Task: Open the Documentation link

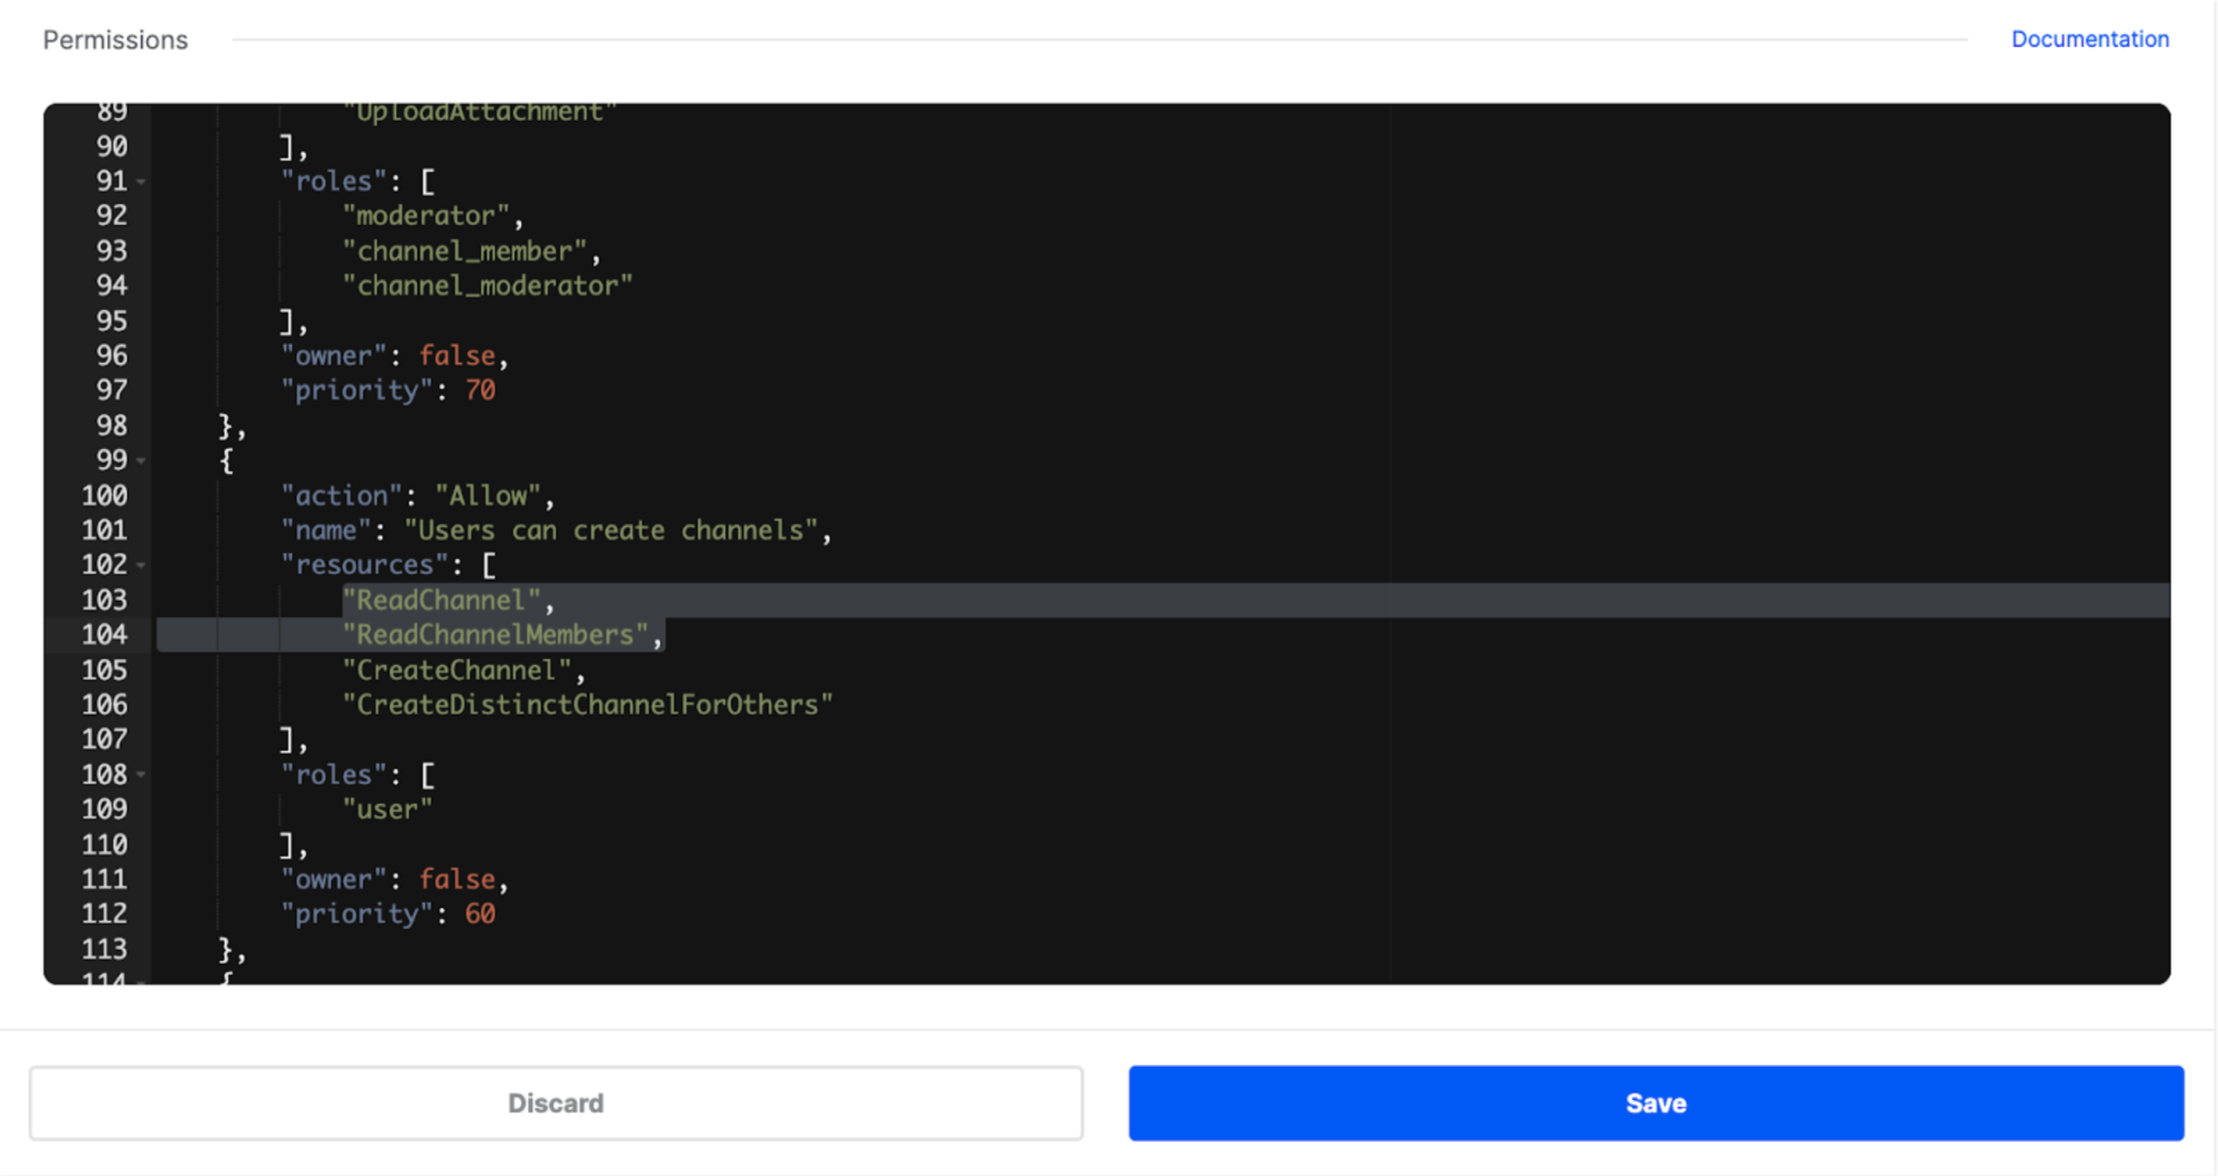Action: (x=2090, y=39)
